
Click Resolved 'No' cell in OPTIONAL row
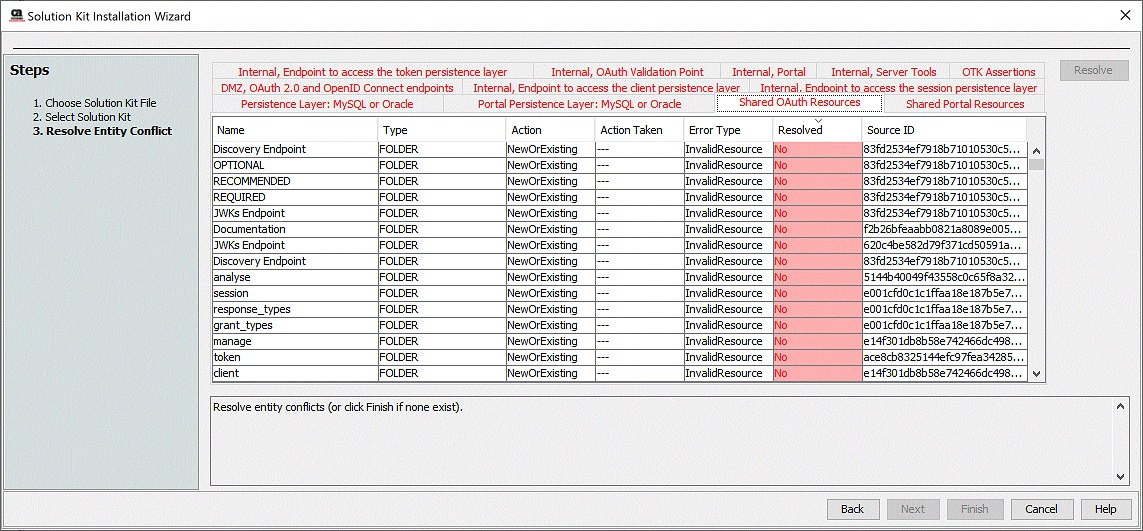[817, 165]
